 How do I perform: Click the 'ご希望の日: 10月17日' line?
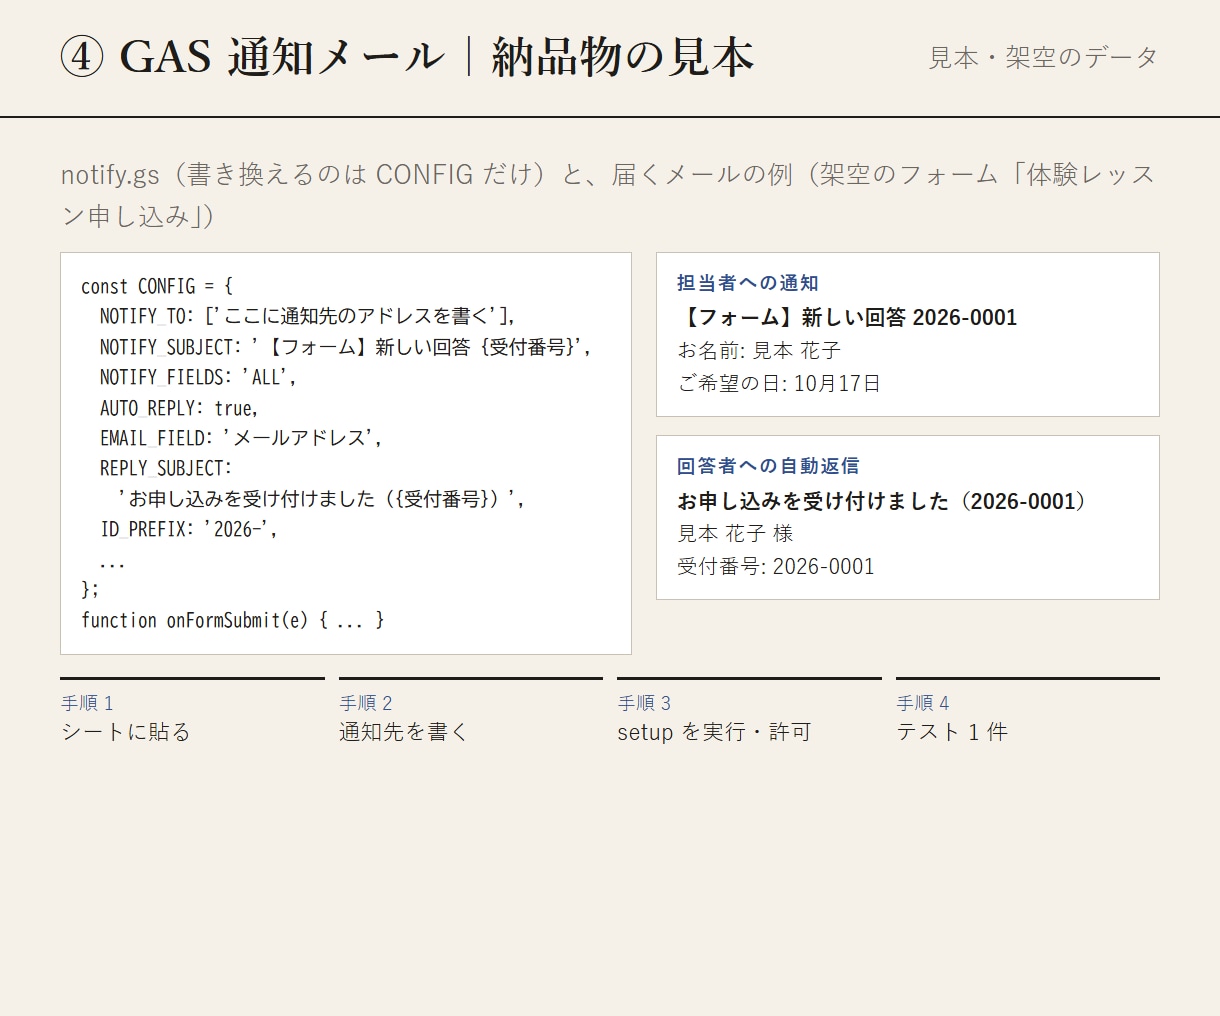tap(779, 383)
